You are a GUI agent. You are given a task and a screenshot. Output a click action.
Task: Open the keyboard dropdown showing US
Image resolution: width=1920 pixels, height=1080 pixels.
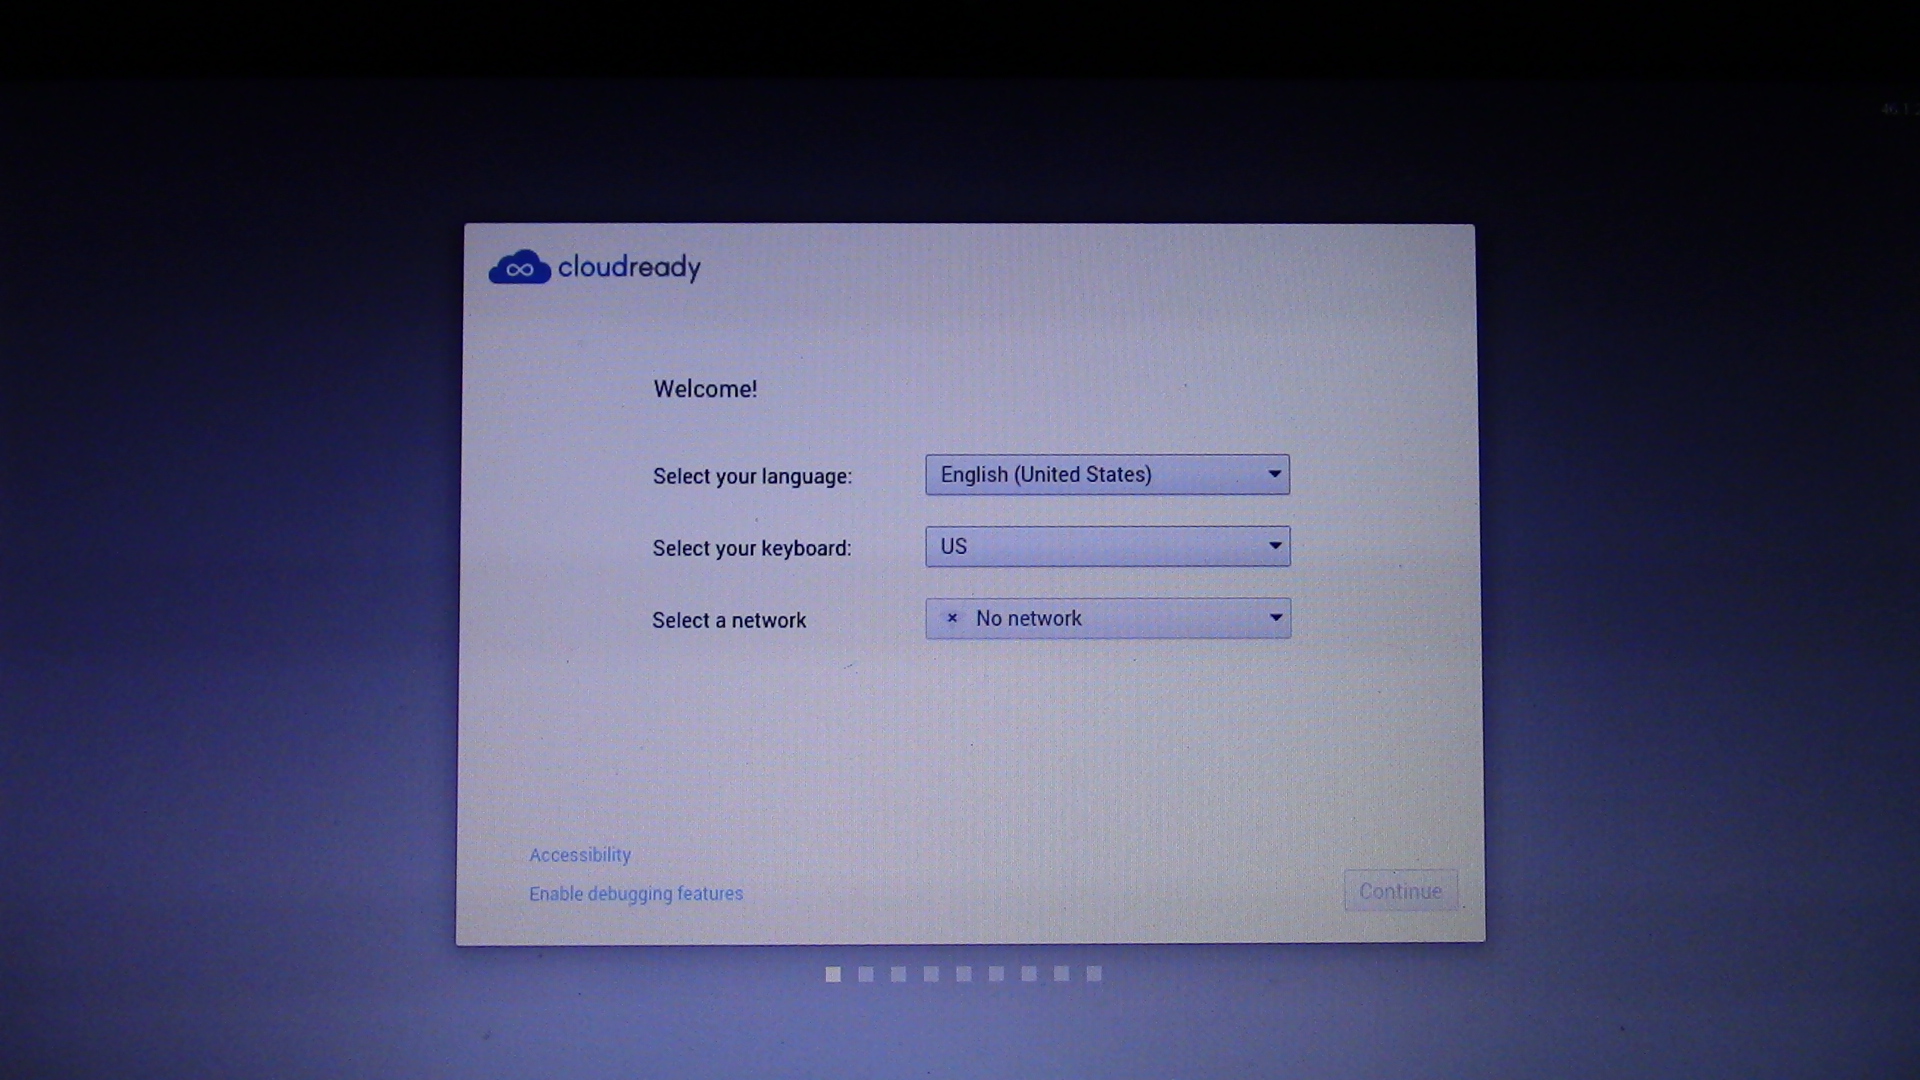(1107, 547)
